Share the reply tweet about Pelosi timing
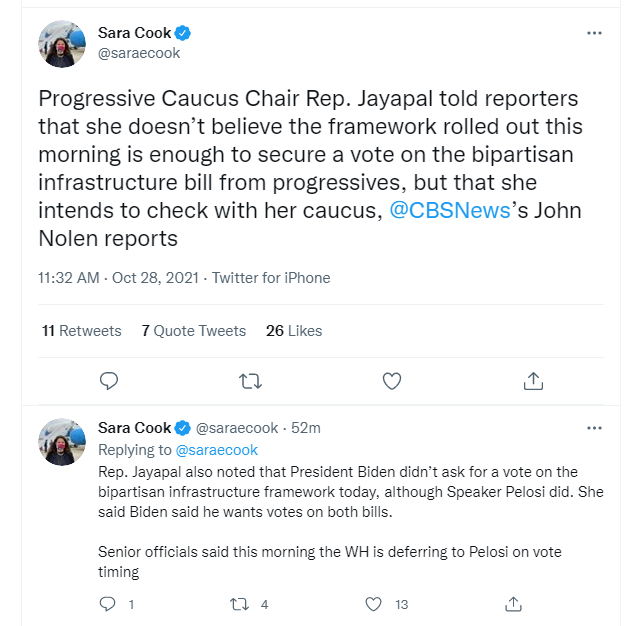 click(513, 604)
